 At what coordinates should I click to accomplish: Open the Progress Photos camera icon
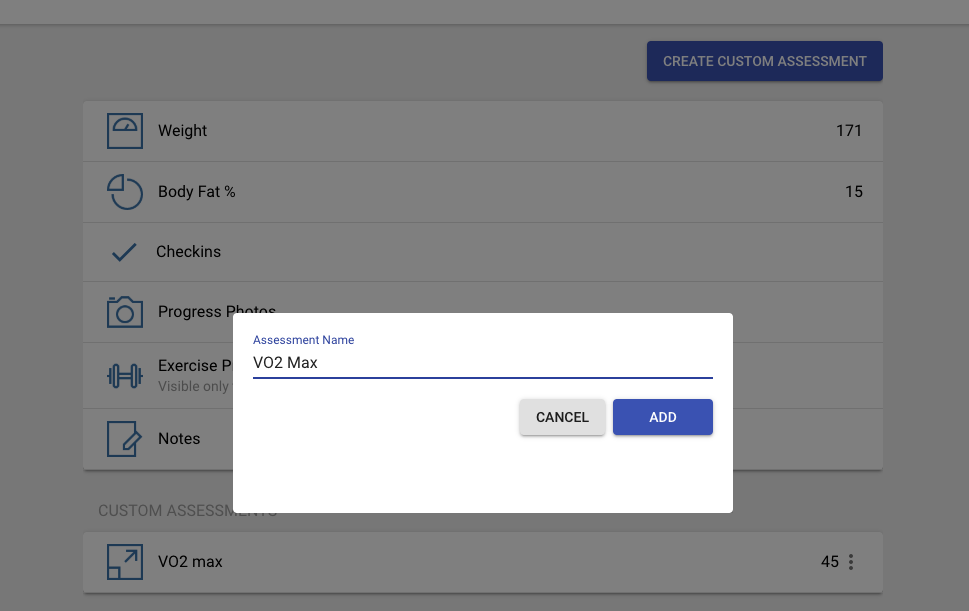click(124, 311)
